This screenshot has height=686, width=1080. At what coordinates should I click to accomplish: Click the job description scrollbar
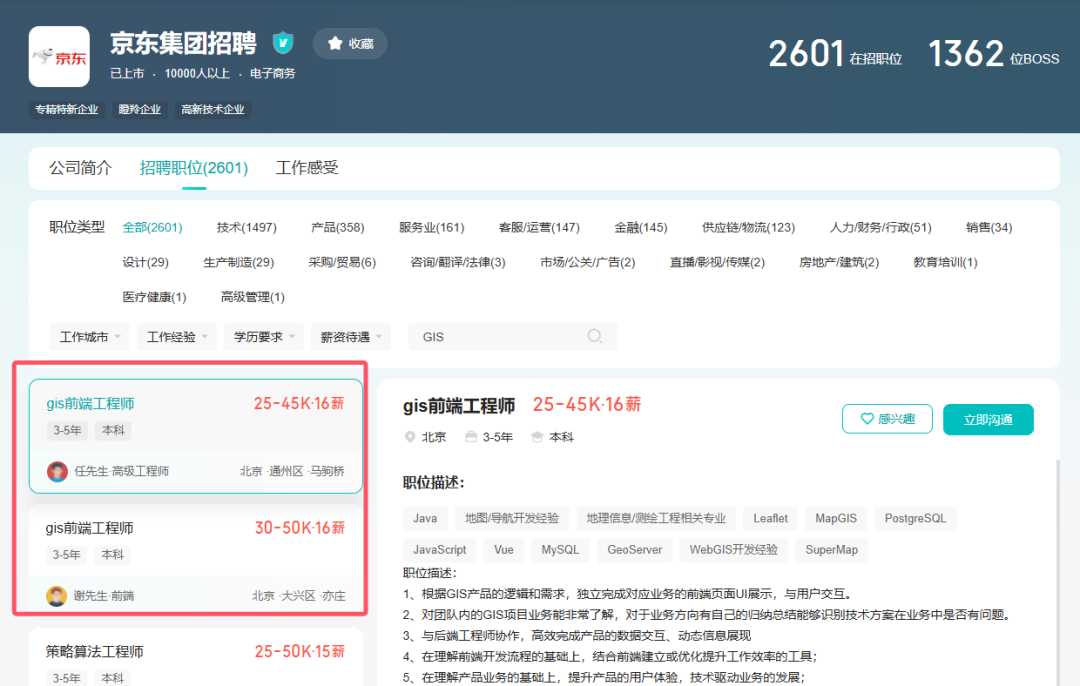tap(1057, 572)
